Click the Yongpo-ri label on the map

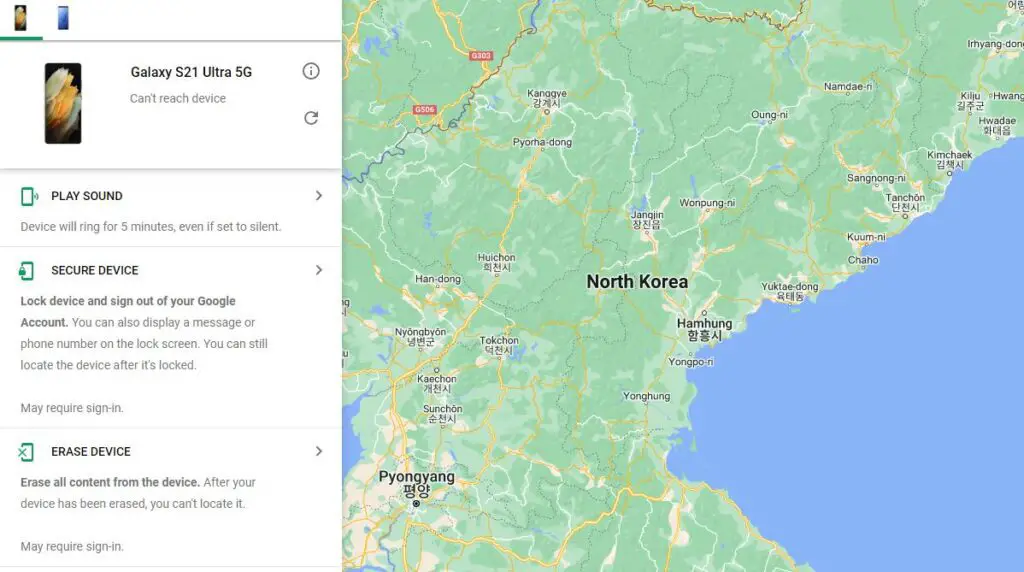(691, 362)
